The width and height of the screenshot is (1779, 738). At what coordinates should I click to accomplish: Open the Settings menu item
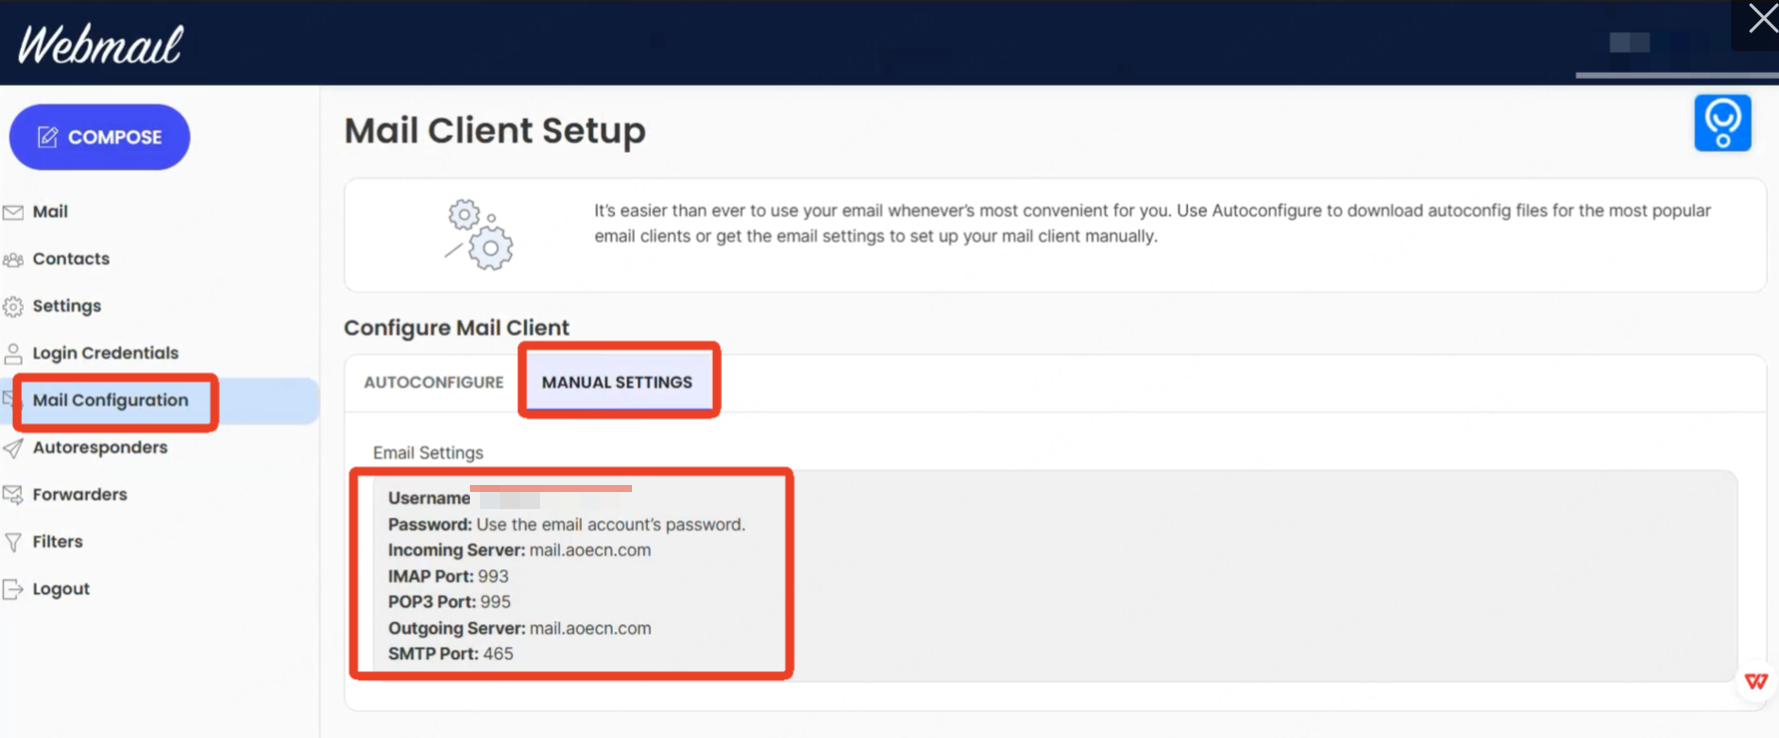coord(67,306)
